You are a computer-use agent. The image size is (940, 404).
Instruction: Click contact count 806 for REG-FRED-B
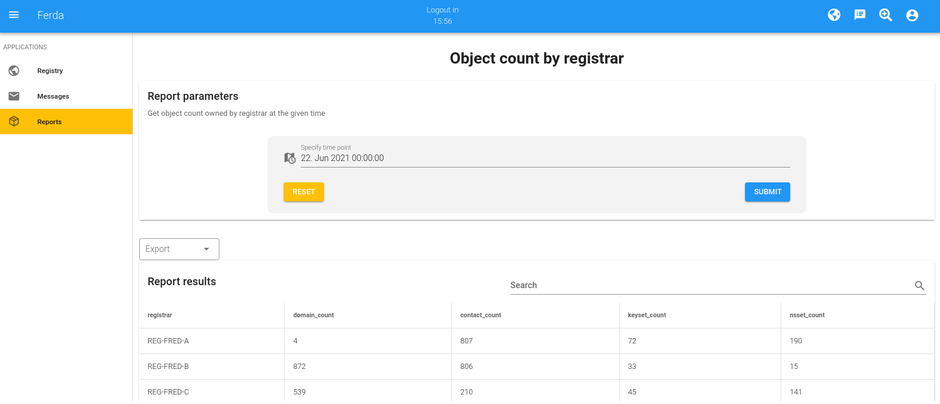pyautogui.click(x=466, y=366)
